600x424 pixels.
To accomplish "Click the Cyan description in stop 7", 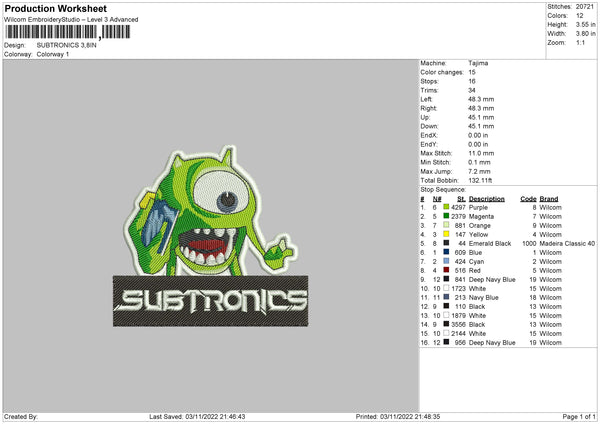I will (x=476, y=261).
